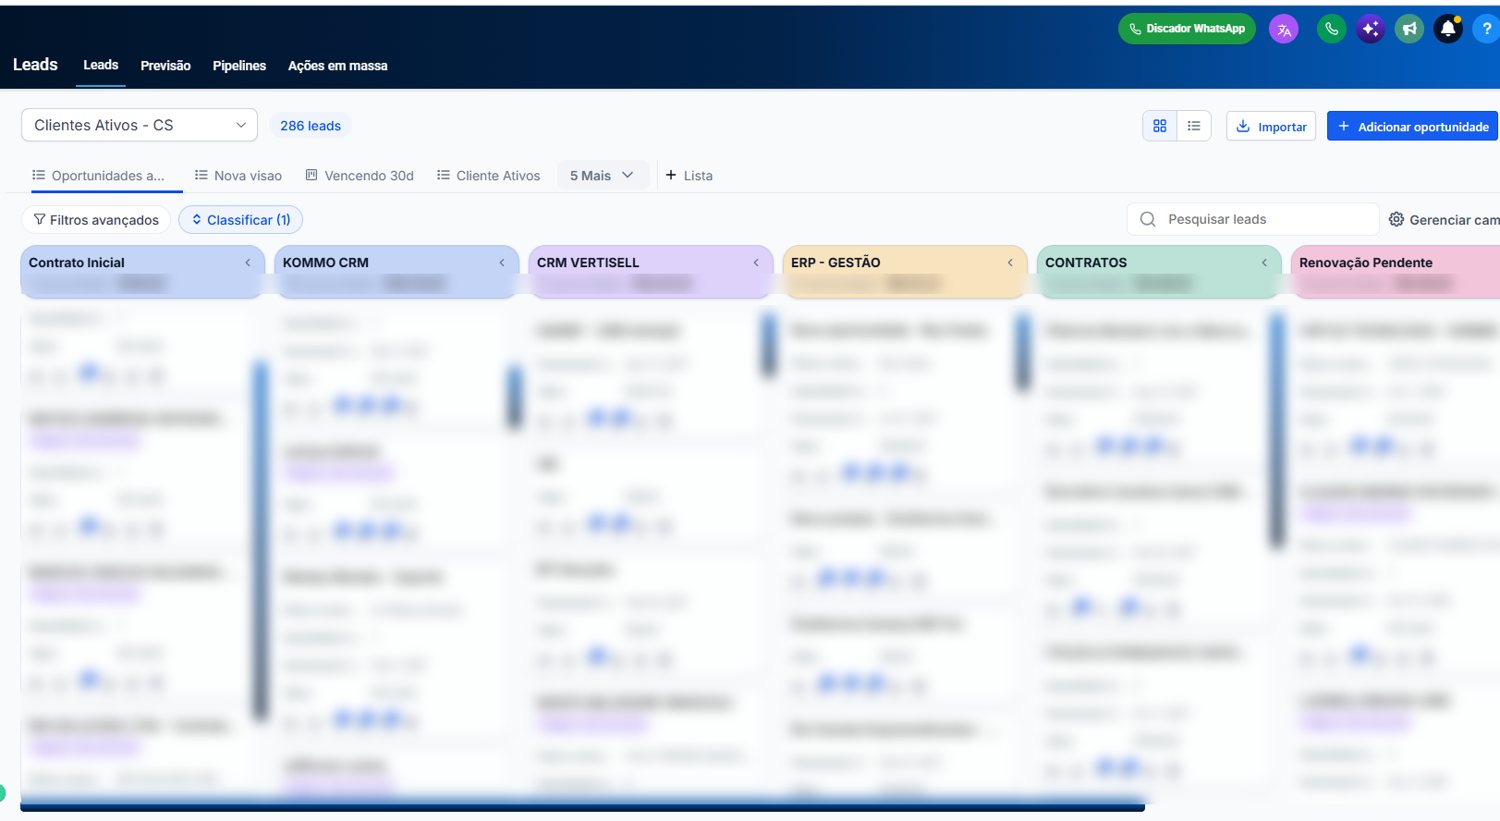Open the Clientes Ativos - CS pipeline dropdown
The width and height of the screenshot is (1500, 821).
139,125
